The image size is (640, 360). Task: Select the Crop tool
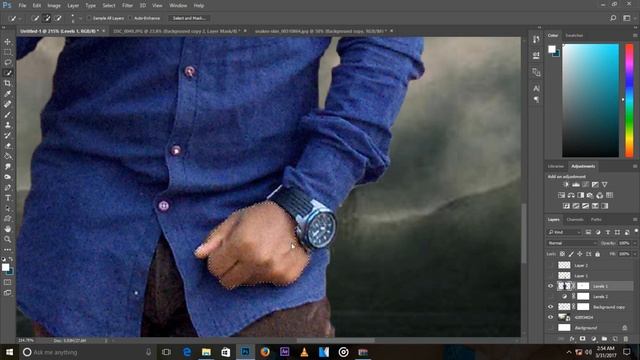pos(7,83)
